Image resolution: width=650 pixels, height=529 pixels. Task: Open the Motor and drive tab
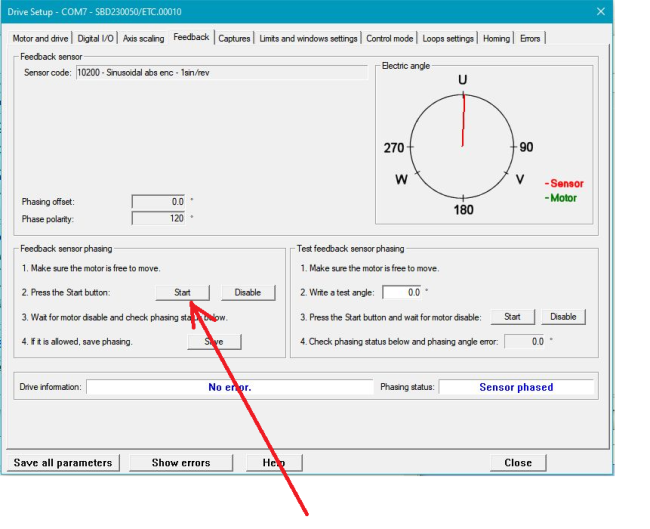click(x=40, y=39)
